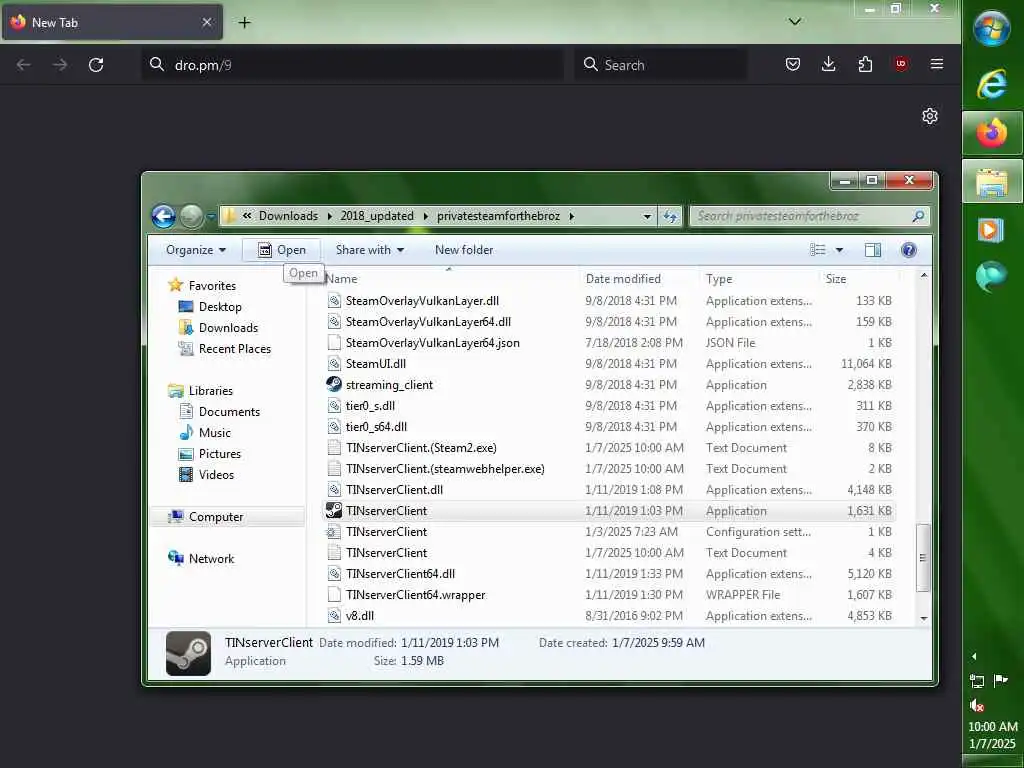Refresh the privatesteamforthebroz folder view
The width and height of the screenshot is (1024, 768).
click(x=671, y=216)
